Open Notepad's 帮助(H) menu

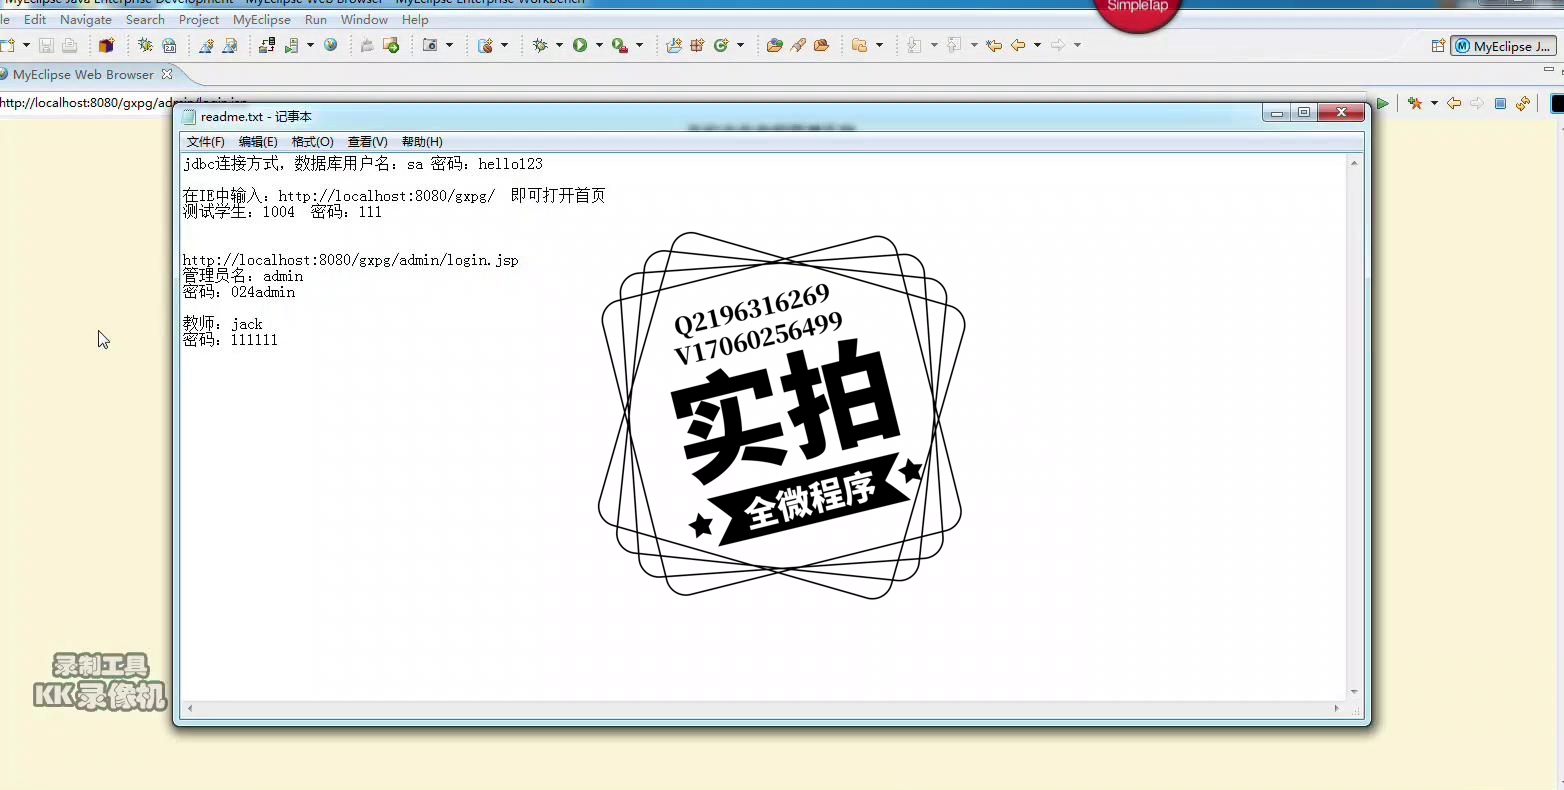click(422, 142)
